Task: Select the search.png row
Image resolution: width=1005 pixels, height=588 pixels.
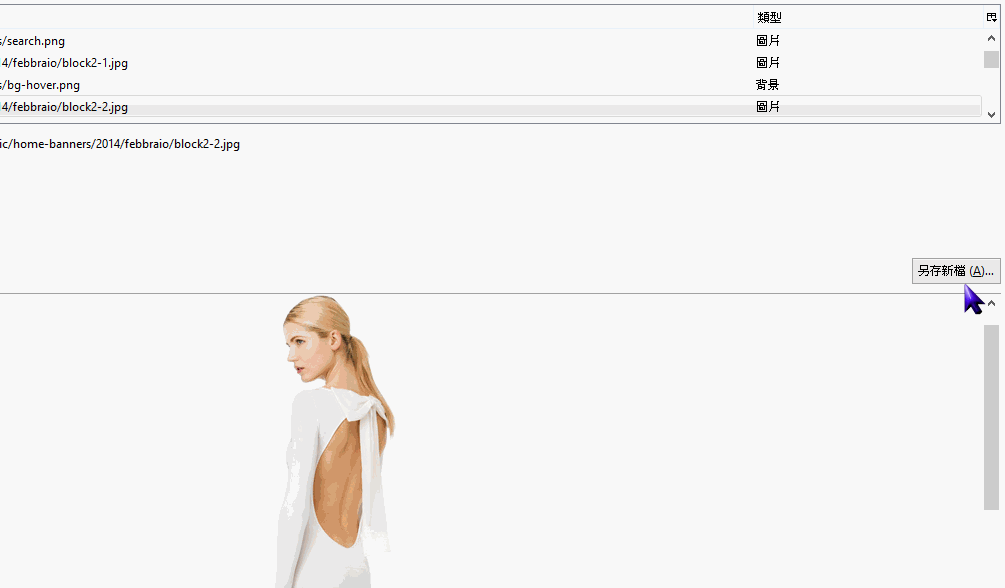Action: [x=490, y=41]
